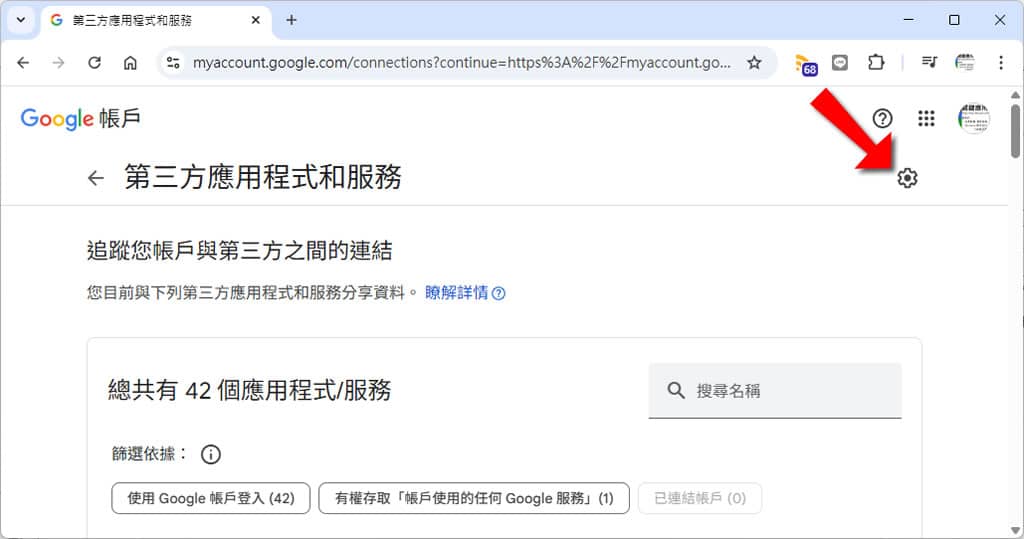Minimize the Chrome window
The height and width of the screenshot is (539, 1024).
[908, 20]
